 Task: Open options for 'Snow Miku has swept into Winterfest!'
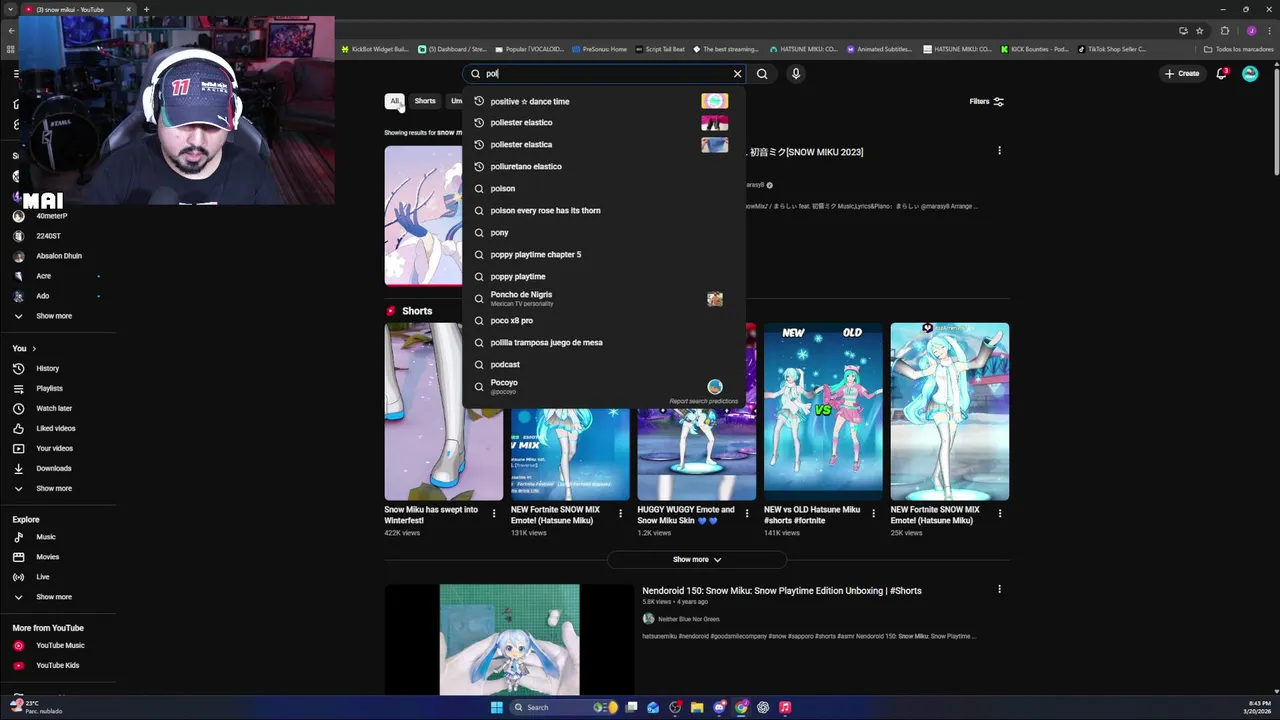493,514
